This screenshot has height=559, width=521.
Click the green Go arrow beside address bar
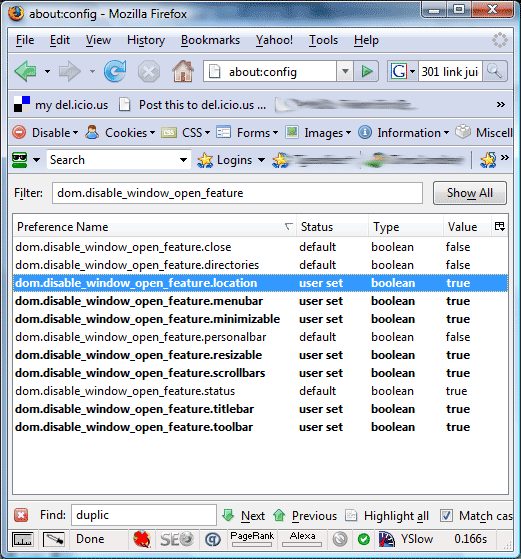[366, 72]
